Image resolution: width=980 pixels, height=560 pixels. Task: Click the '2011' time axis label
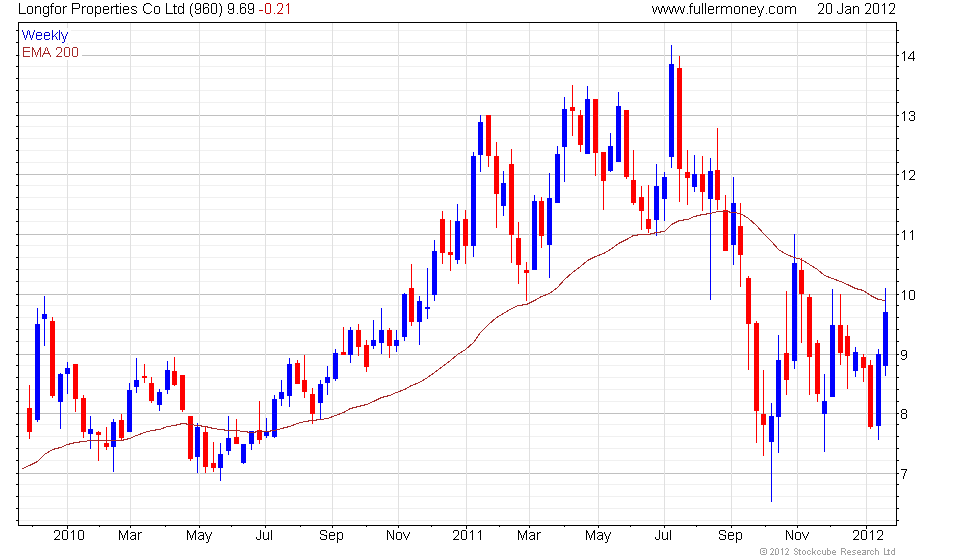click(468, 536)
